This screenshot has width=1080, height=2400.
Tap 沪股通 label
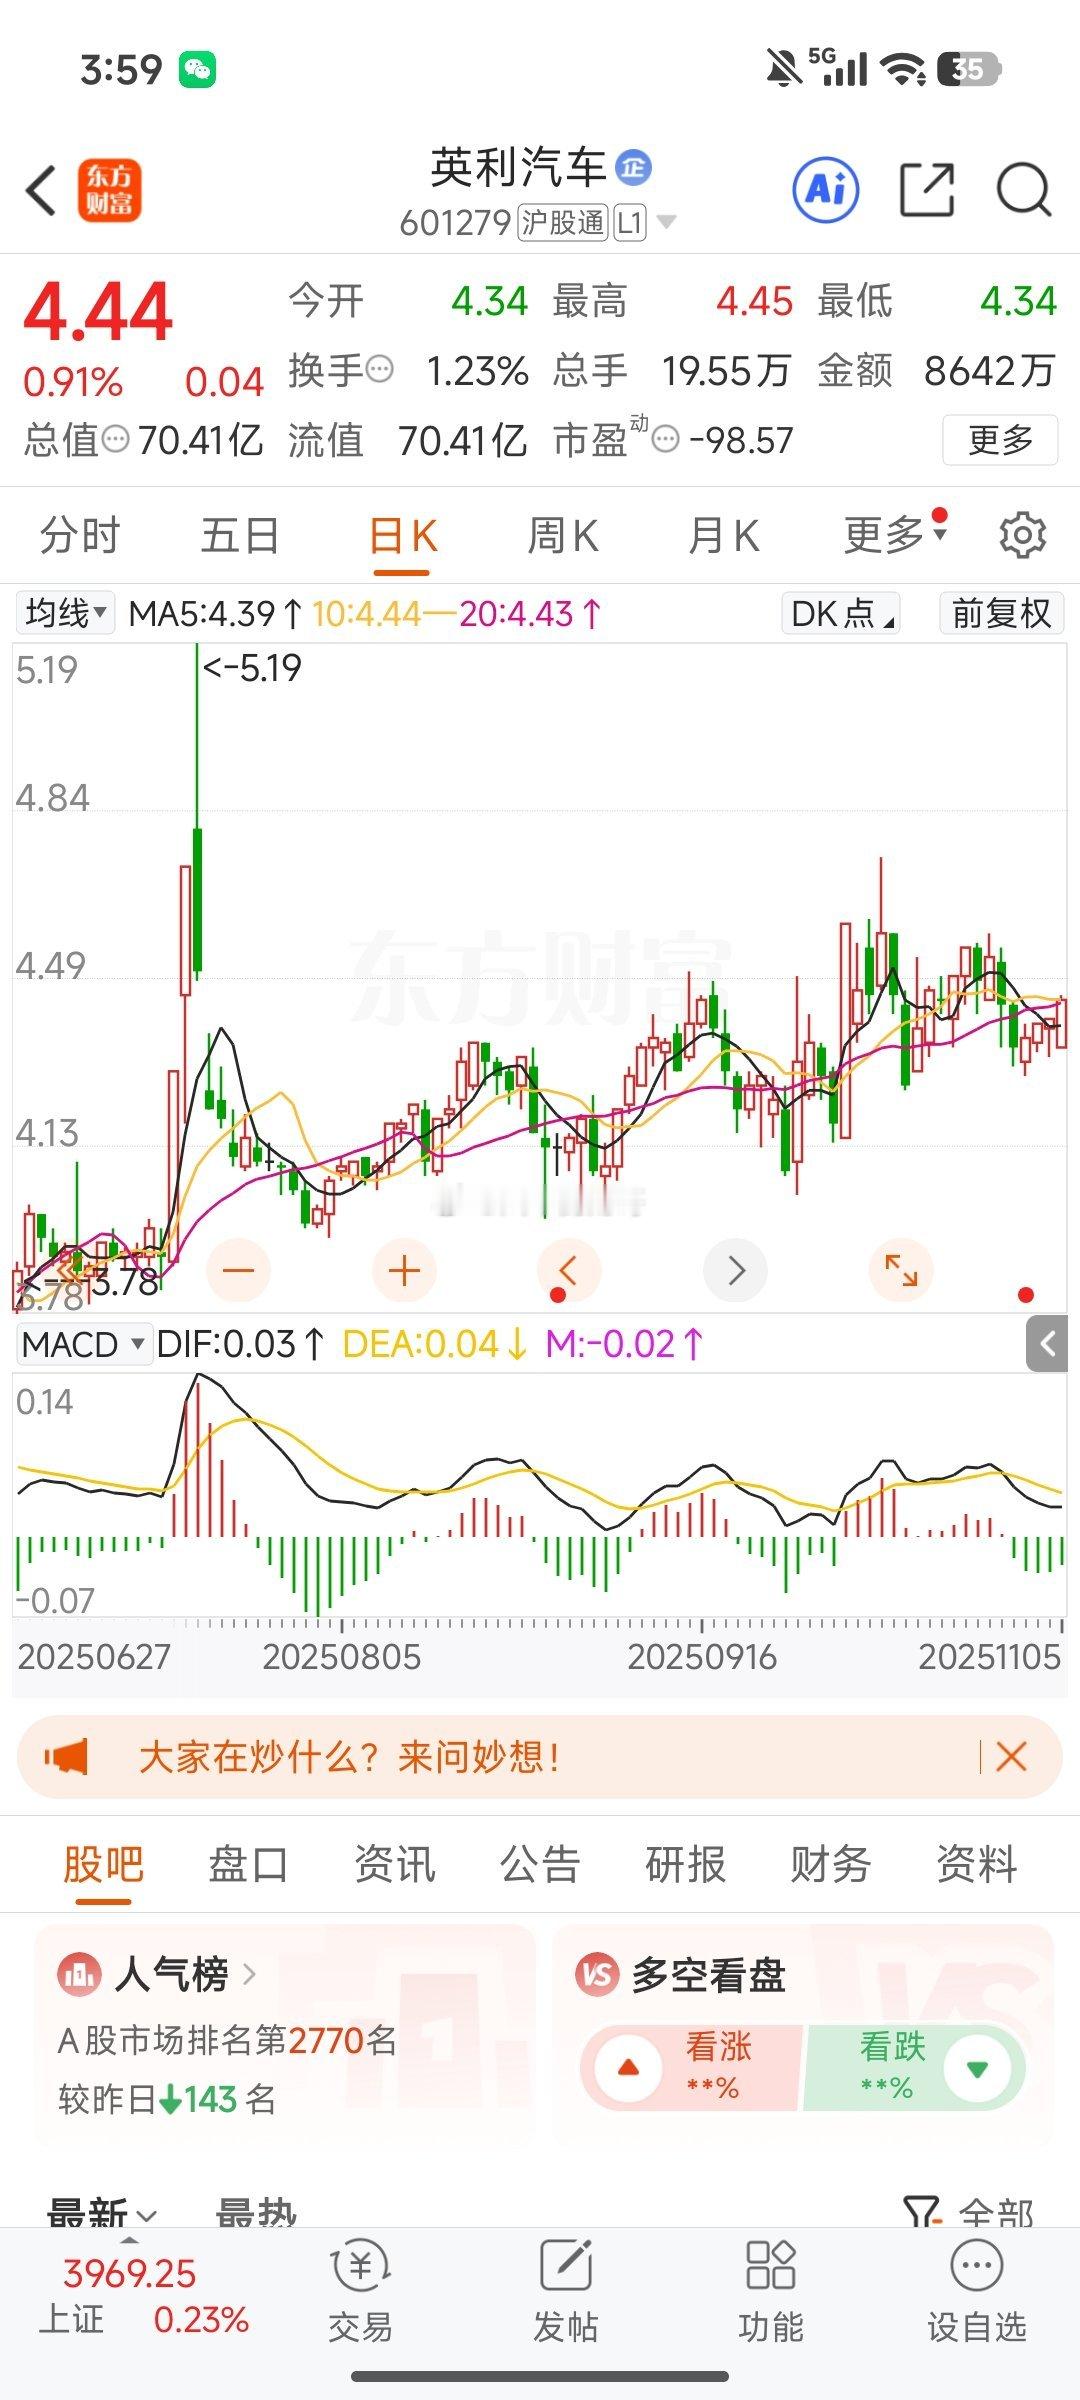coord(563,221)
